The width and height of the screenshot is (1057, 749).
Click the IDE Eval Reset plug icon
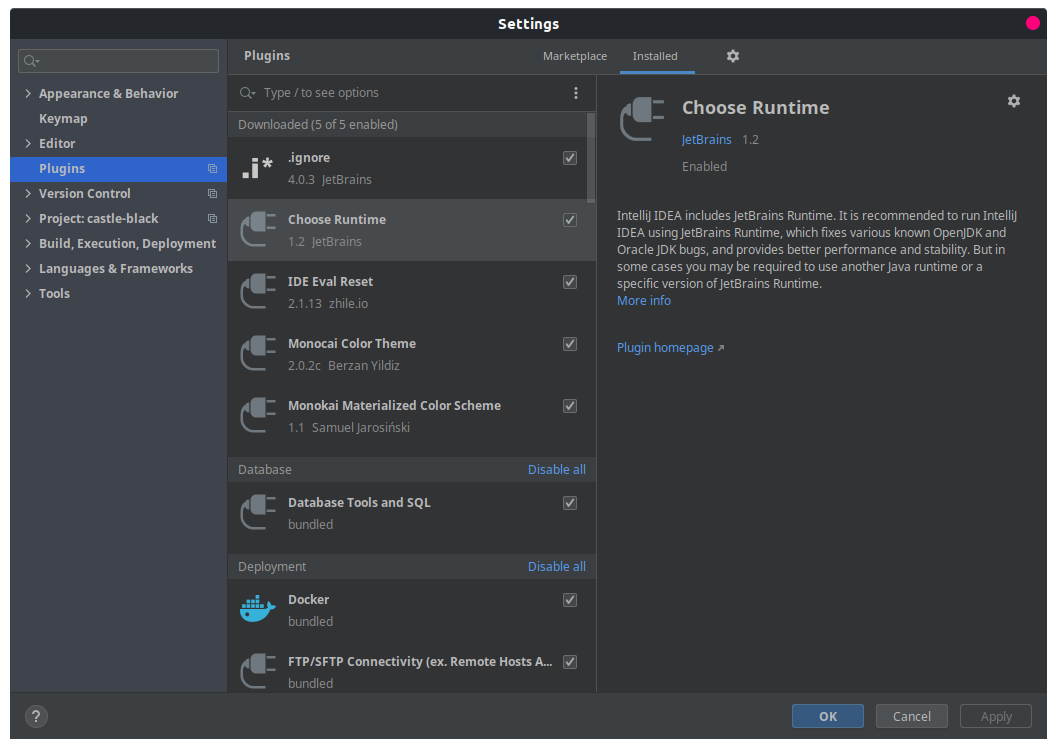click(x=257, y=292)
